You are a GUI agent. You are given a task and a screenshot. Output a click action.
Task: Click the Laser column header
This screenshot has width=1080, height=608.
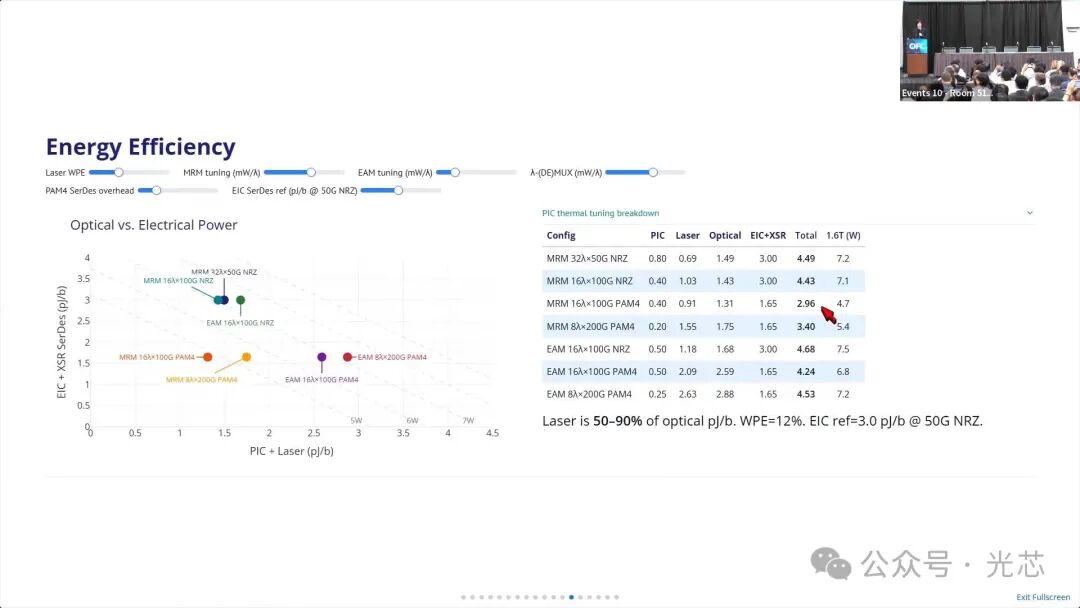click(x=687, y=235)
